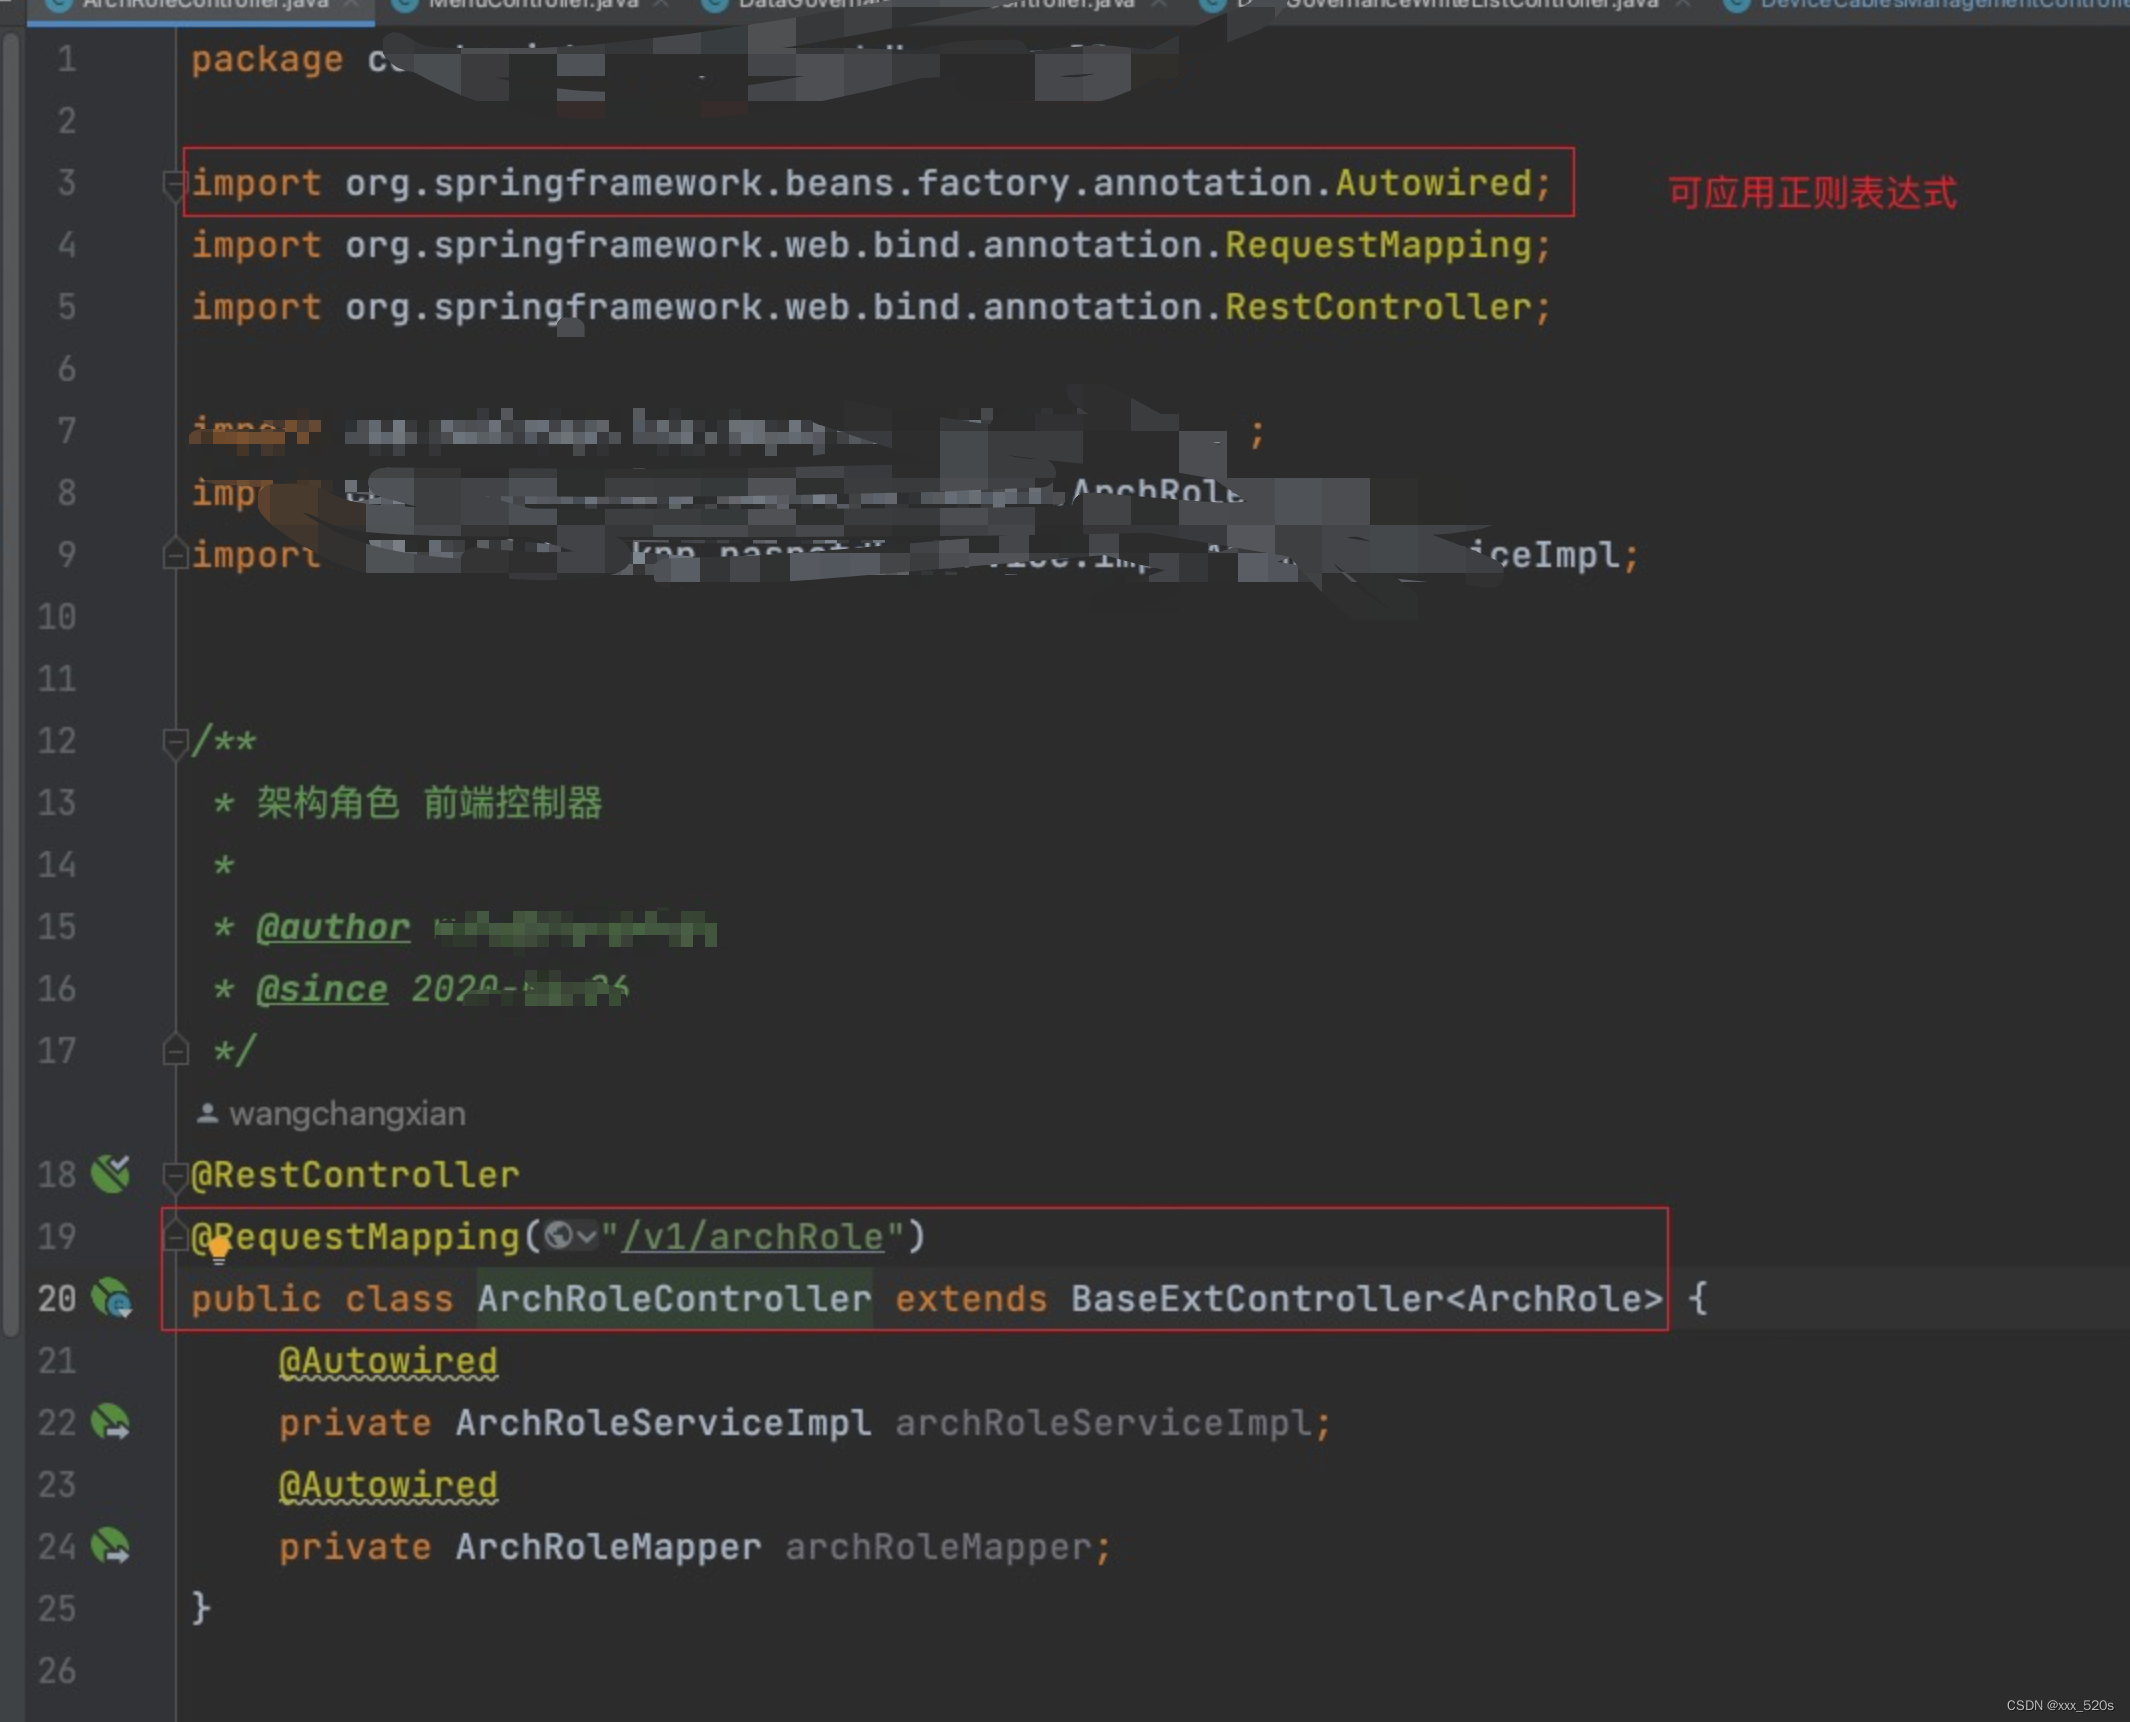Click fold end marker on import line 9
Viewport: 2130px width, 1722px height.
click(x=175, y=554)
